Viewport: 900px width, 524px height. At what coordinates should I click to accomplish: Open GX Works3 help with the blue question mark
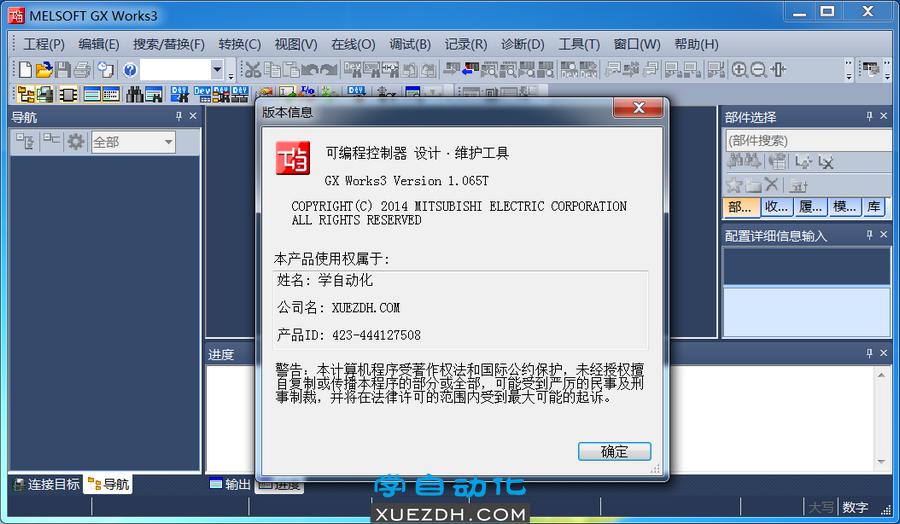(x=130, y=70)
